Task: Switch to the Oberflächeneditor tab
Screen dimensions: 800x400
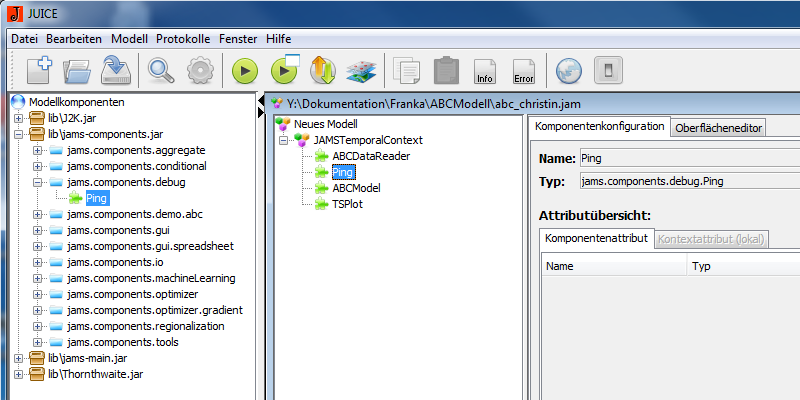Action: click(719, 127)
